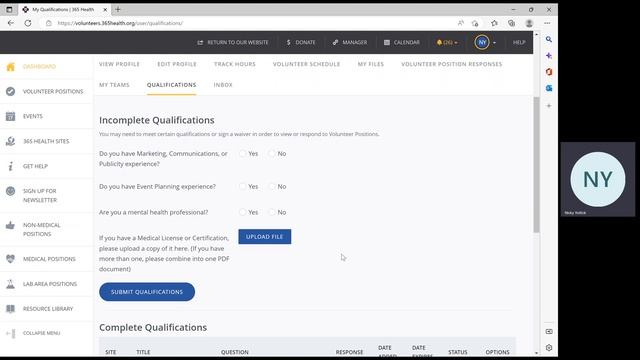Screen dimensions: 640x360
Task: Select the Qualifications tab
Action: (171, 85)
